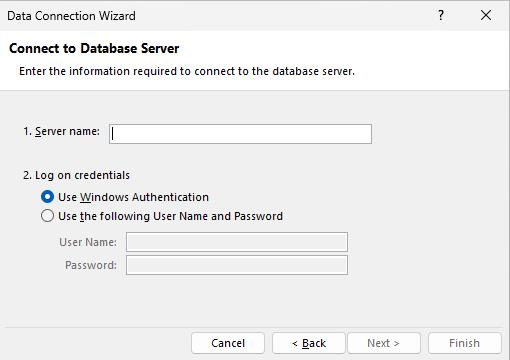Click the 'Data Connection Wizard' title text
Image resolution: width=510 pixels, height=360 pixels.
(x=71, y=16)
